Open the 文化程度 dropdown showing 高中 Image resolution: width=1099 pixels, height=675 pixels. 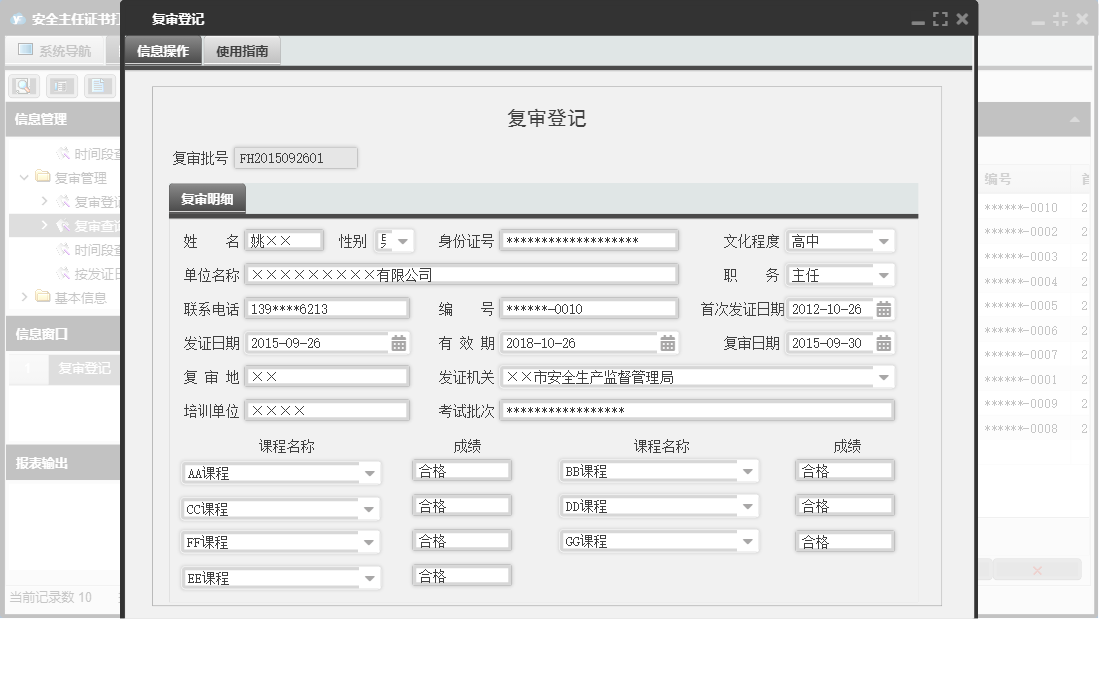pyautogui.click(x=884, y=240)
